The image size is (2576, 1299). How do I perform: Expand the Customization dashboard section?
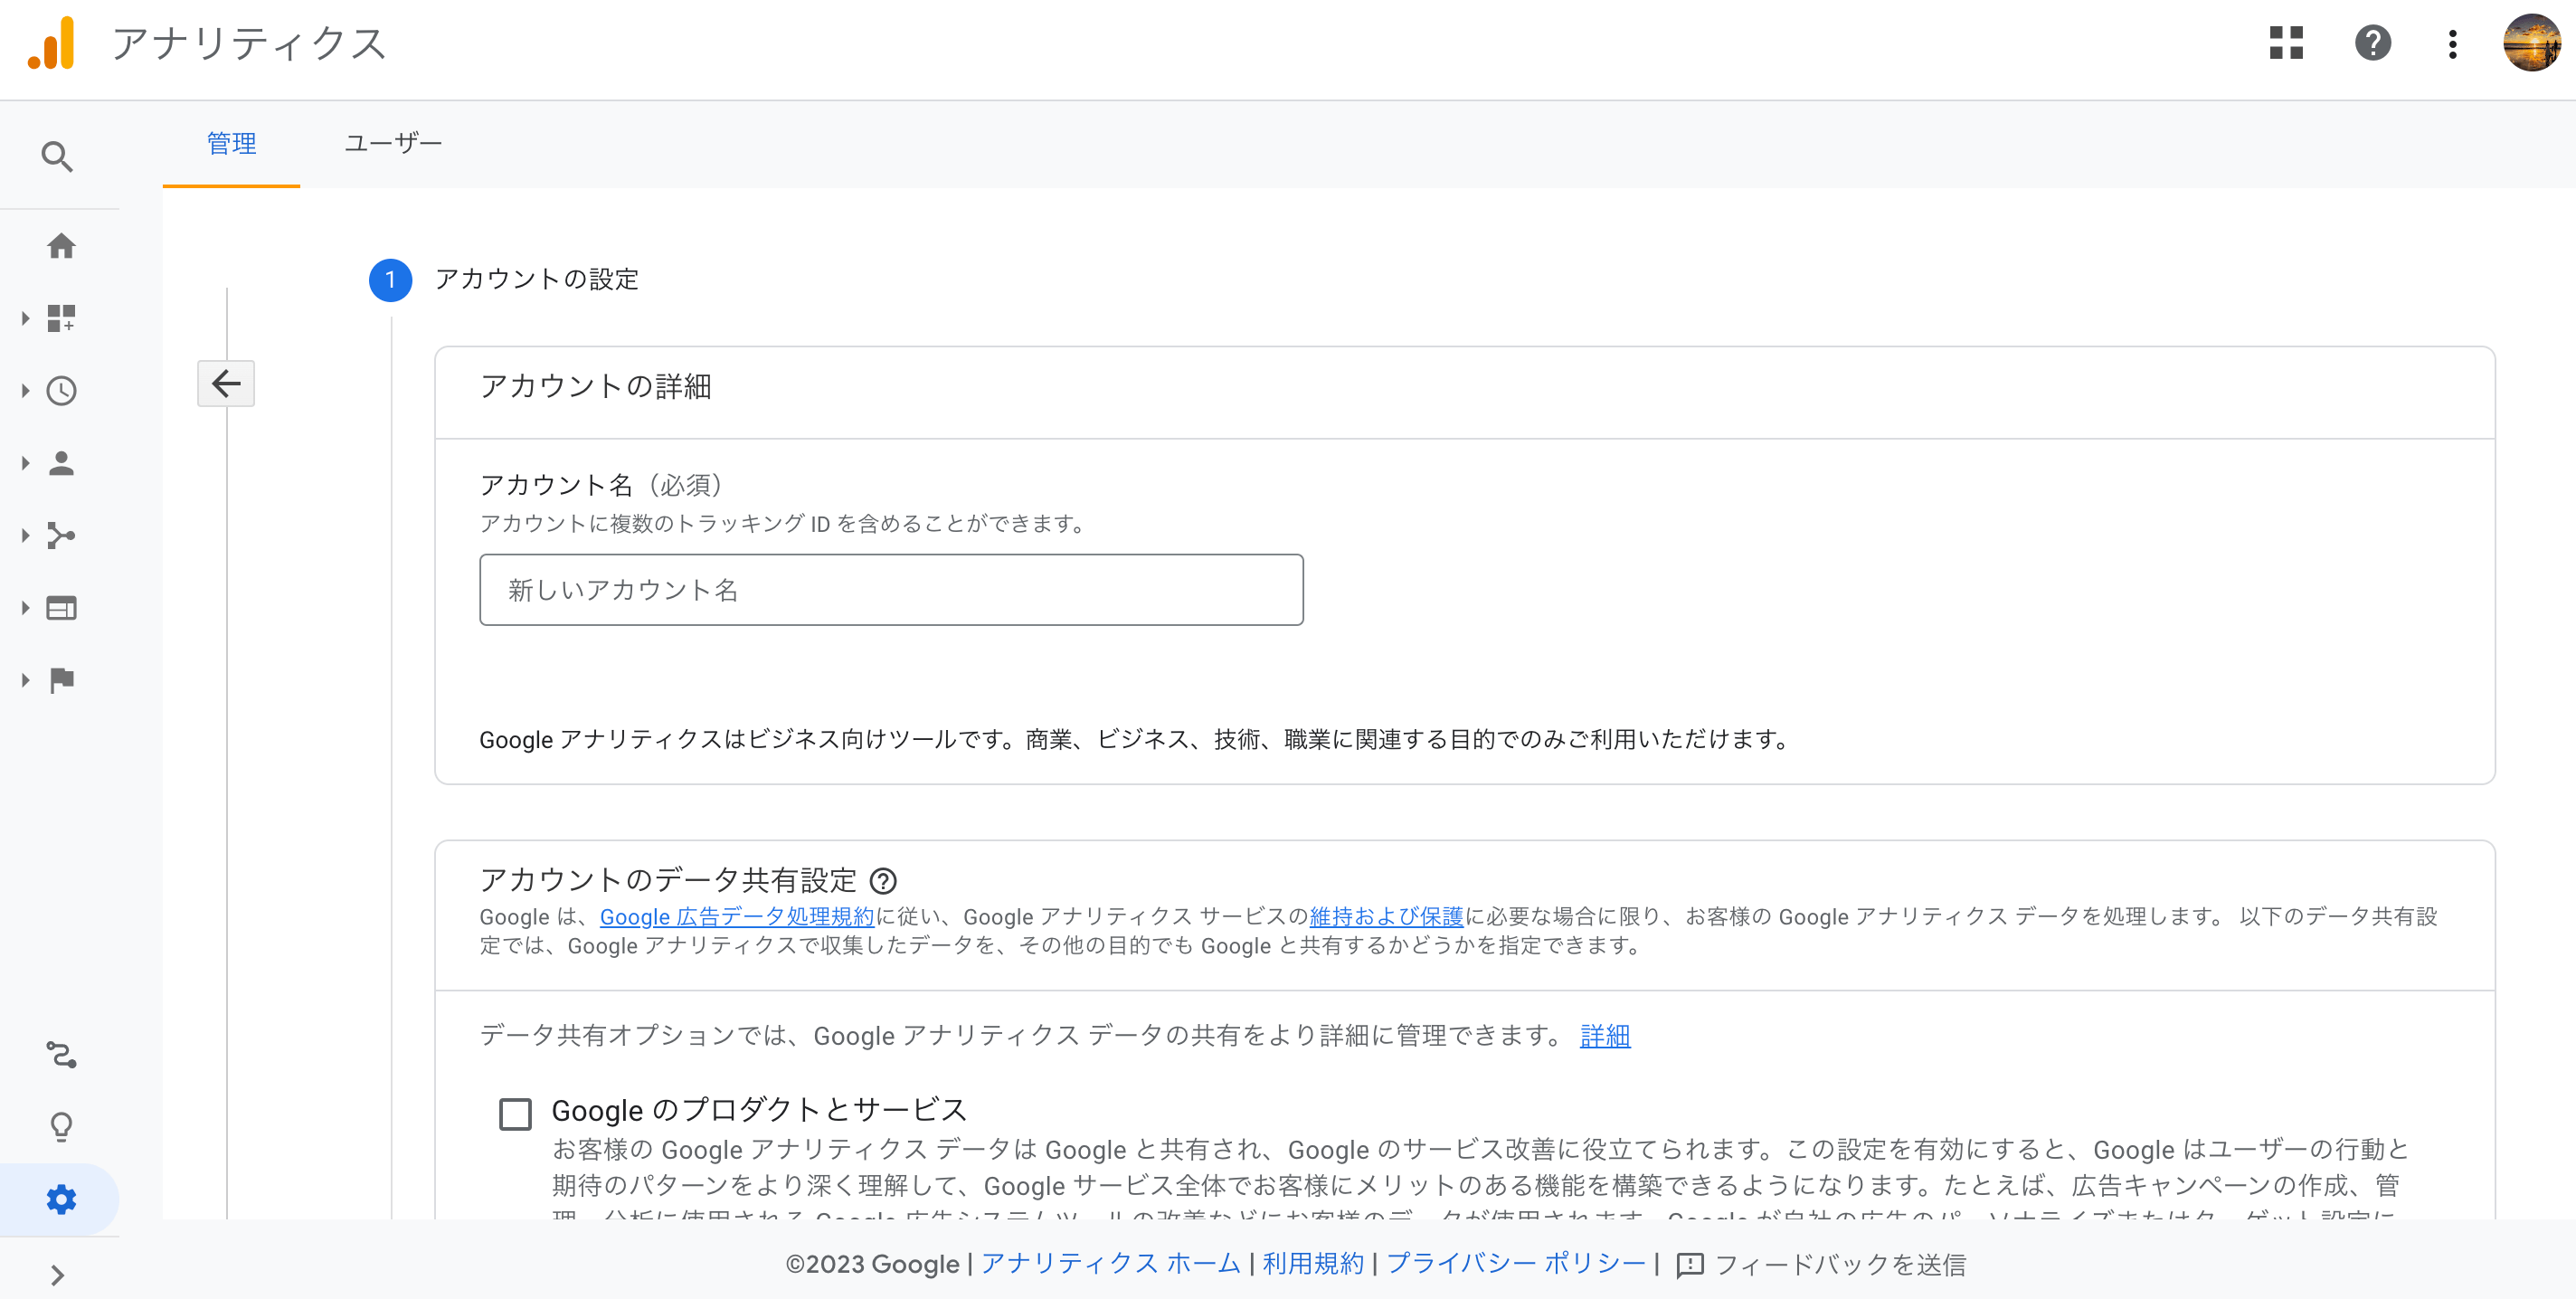coord(61,318)
